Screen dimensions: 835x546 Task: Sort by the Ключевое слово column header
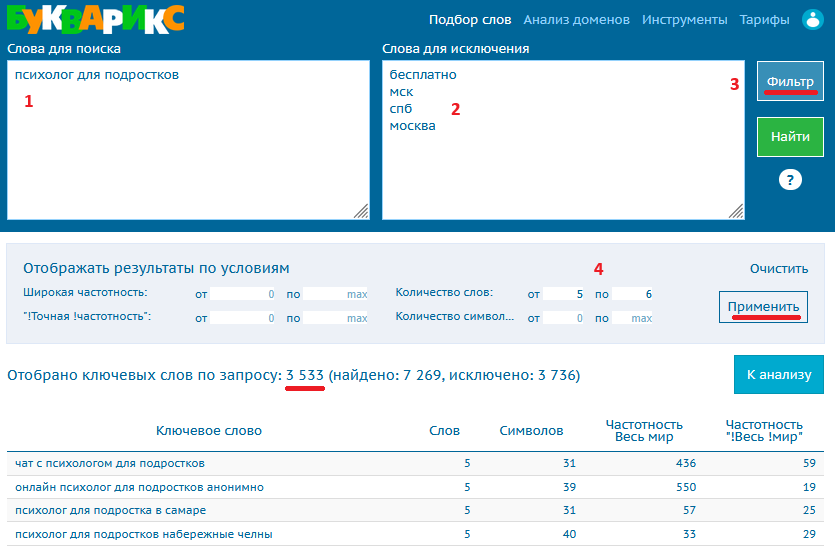209,431
